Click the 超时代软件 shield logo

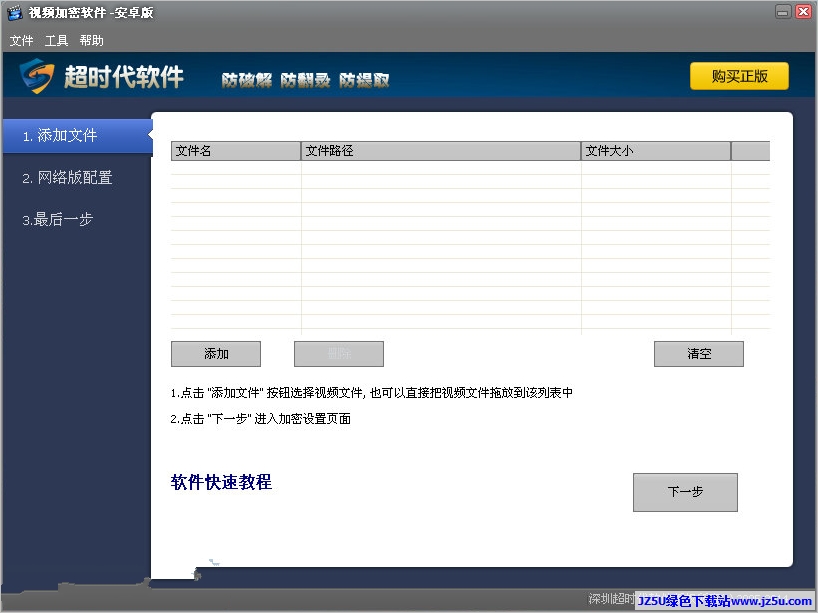click(x=37, y=76)
